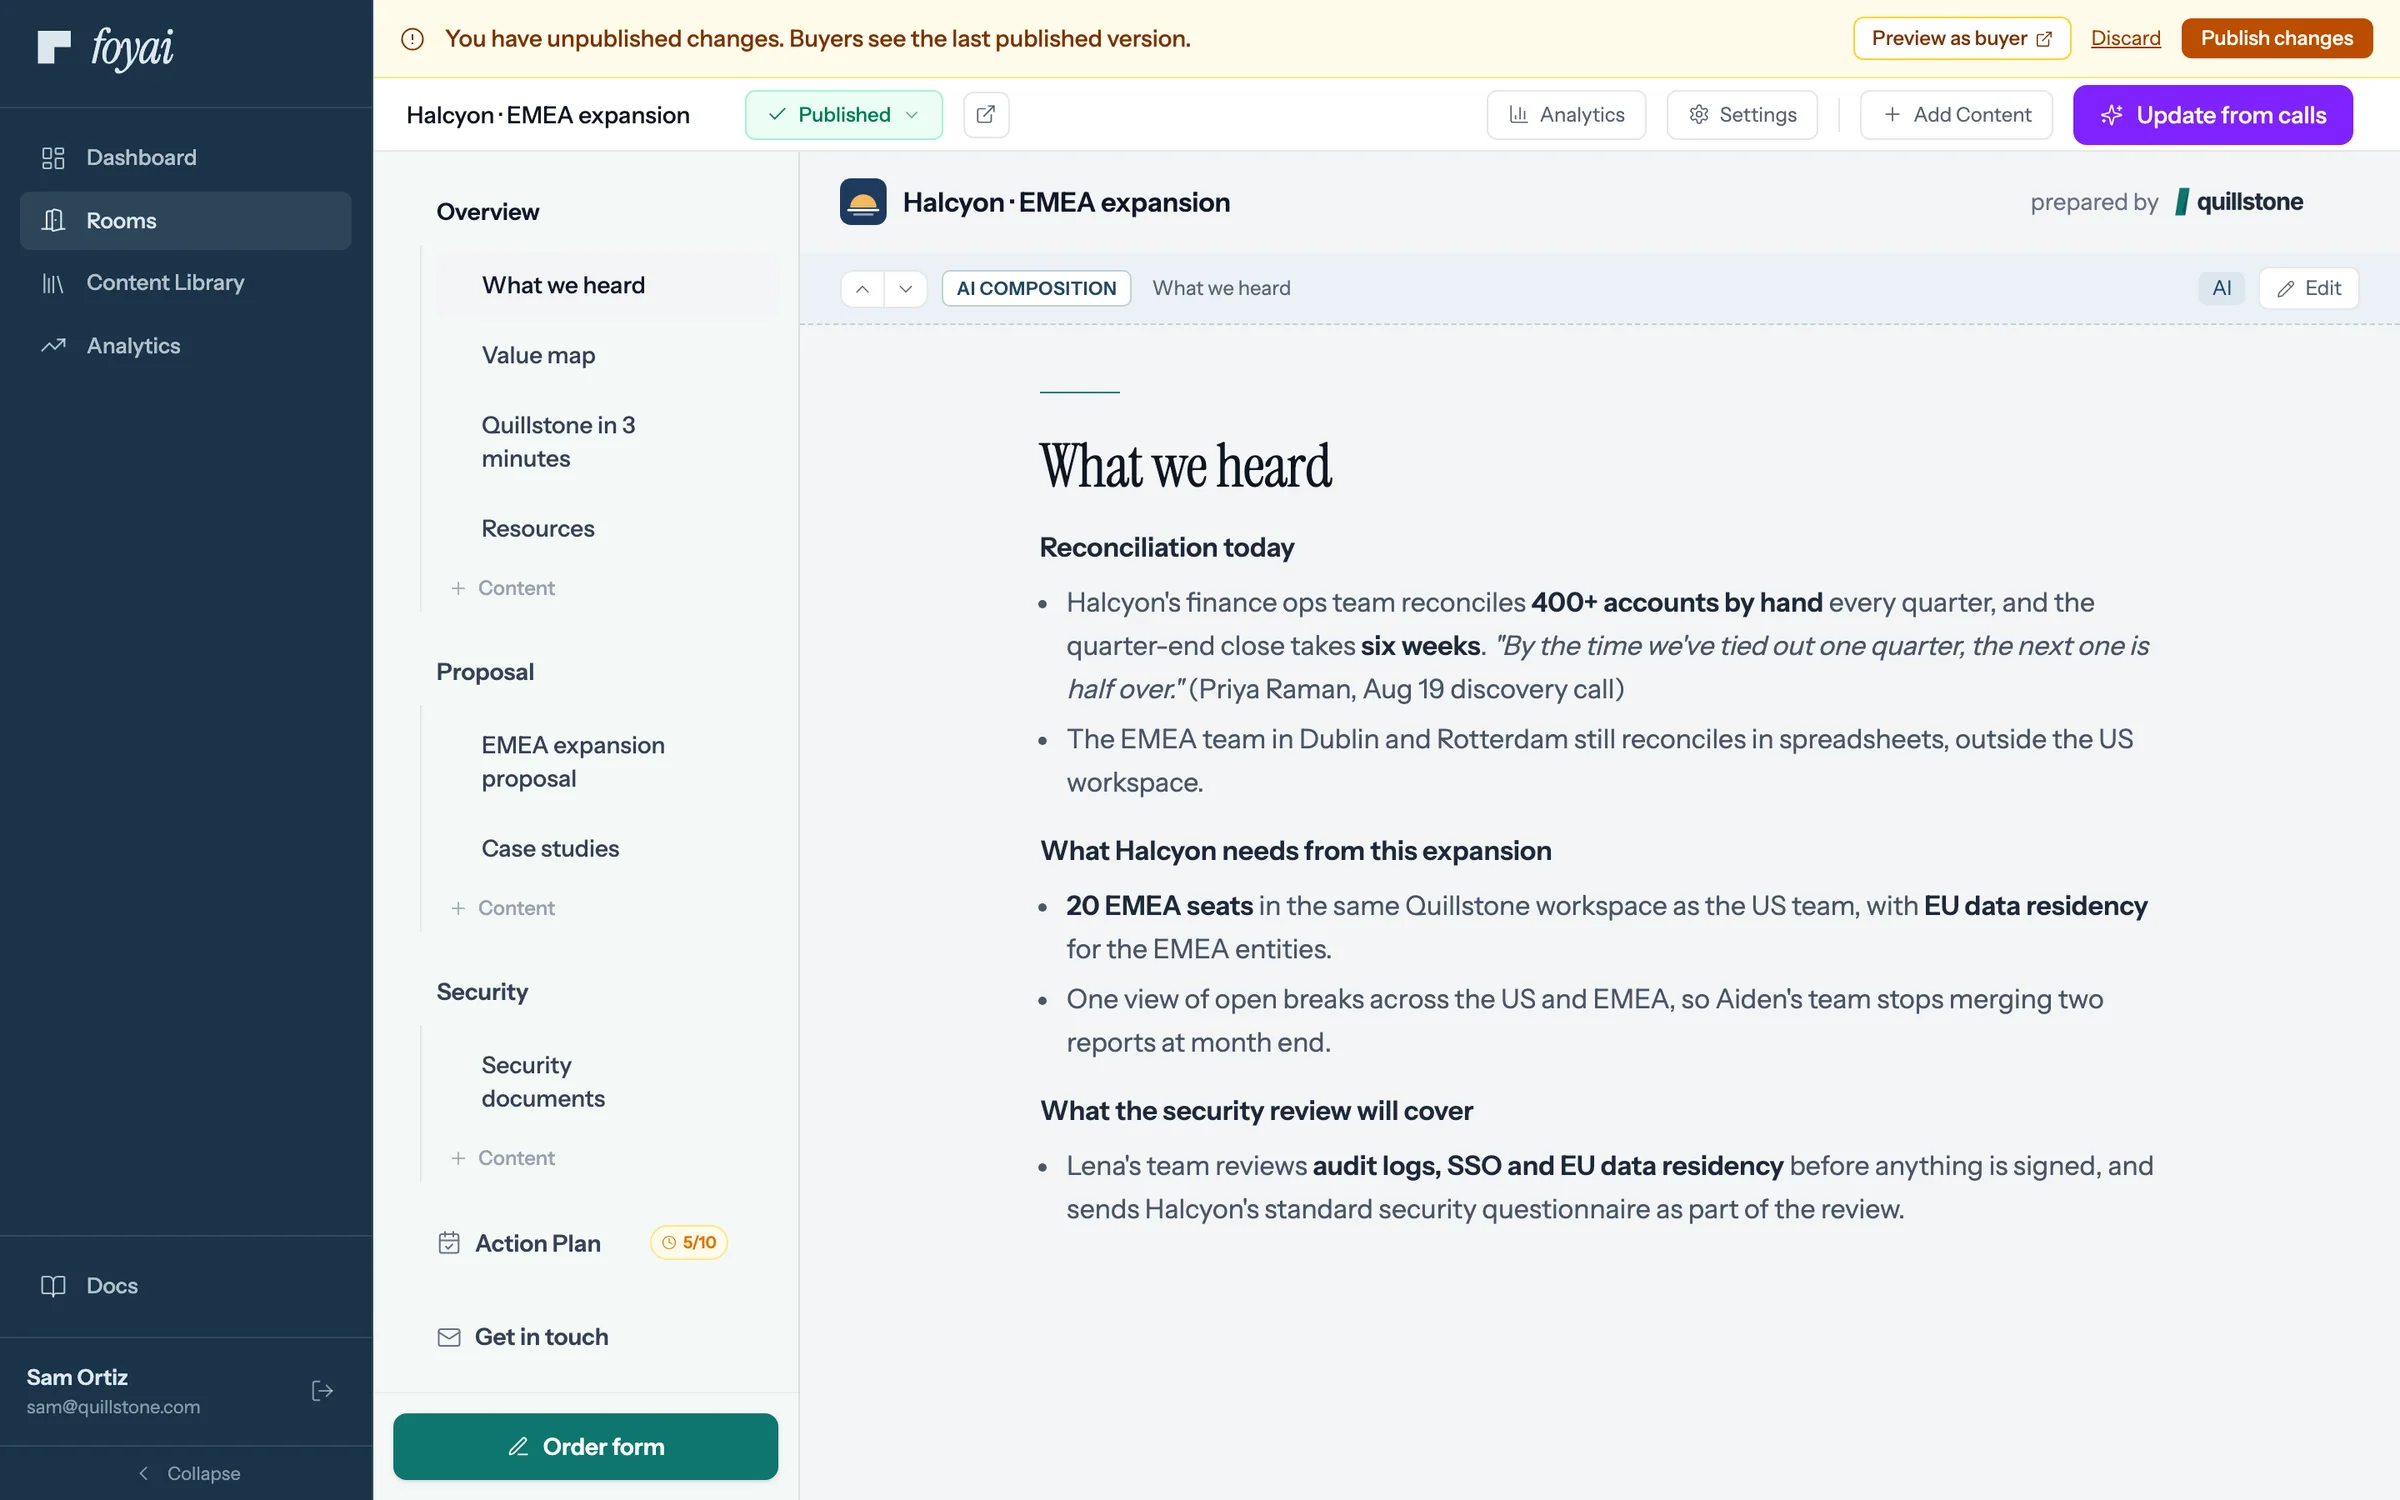Open room in new tab icon
Image resolution: width=2400 pixels, height=1500 pixels.
coord(985,115)
